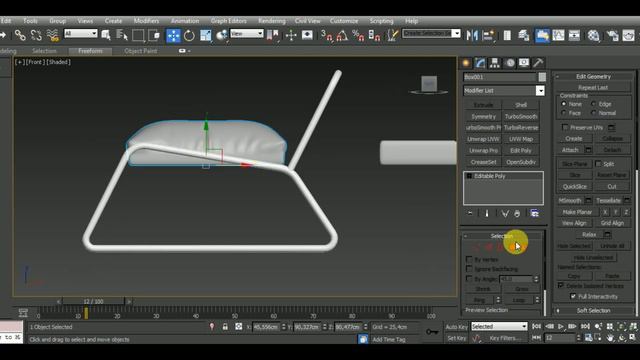Select the Edge constraint radio button
This screenshot has height=360, width=640.
point(594,104)
